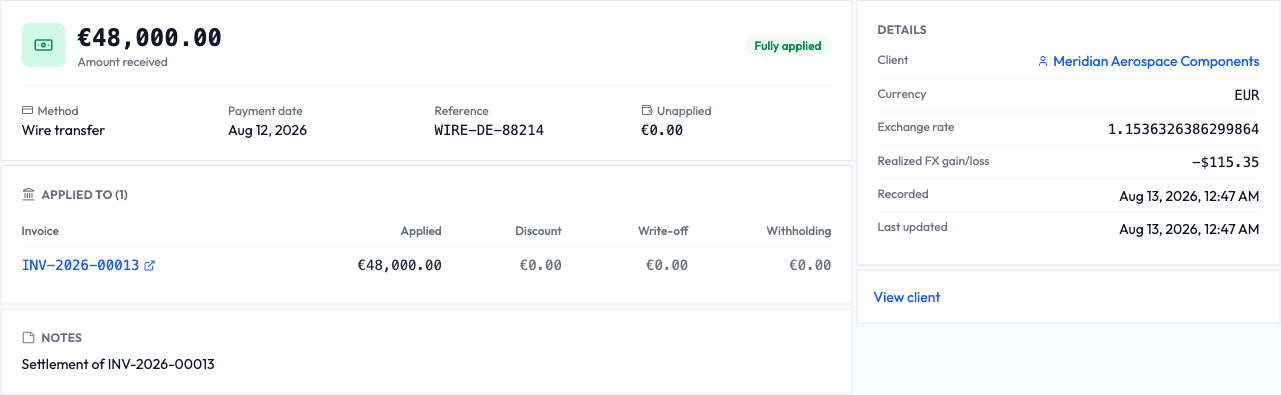Click the Applied column header
The image size is (1281, 395).
(x=421, y=231)
